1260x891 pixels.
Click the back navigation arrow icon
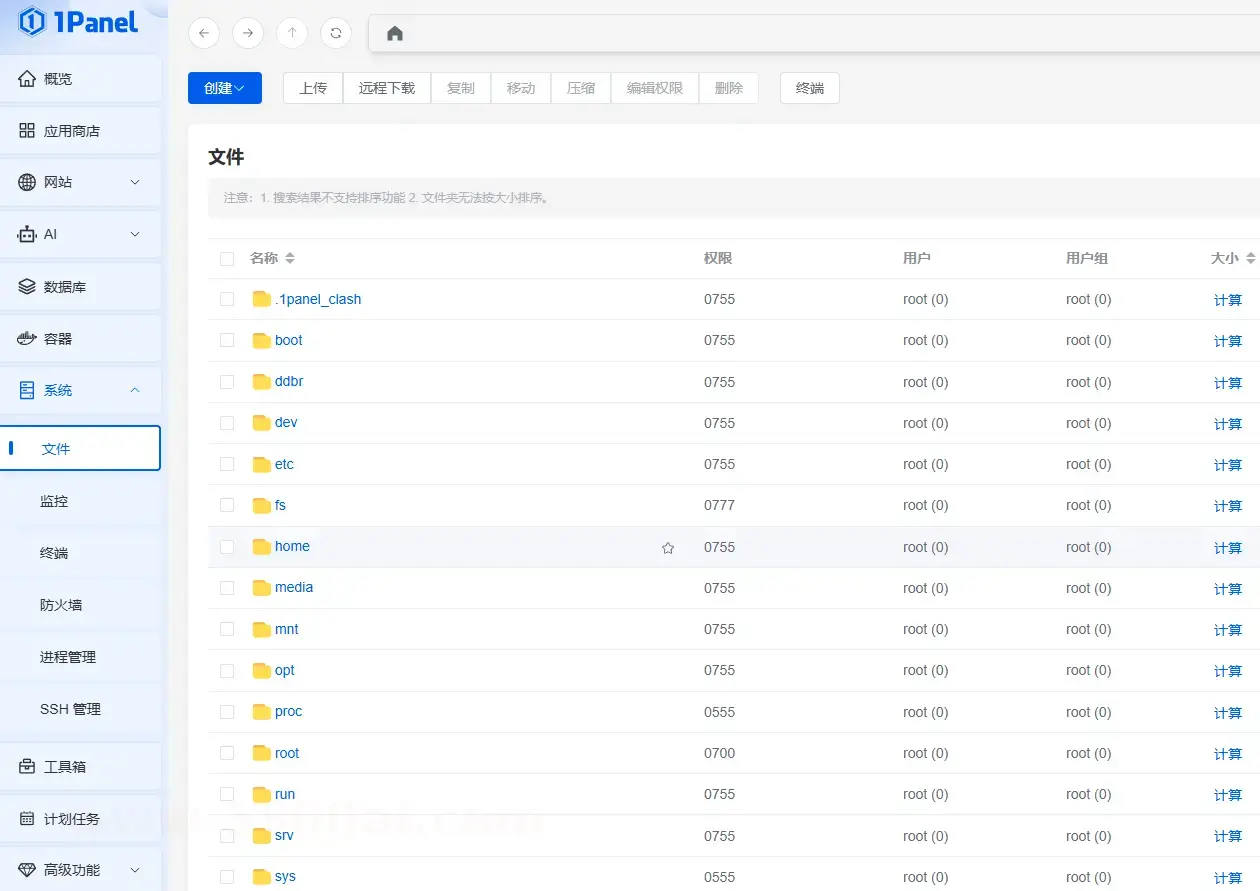(204, 33)
